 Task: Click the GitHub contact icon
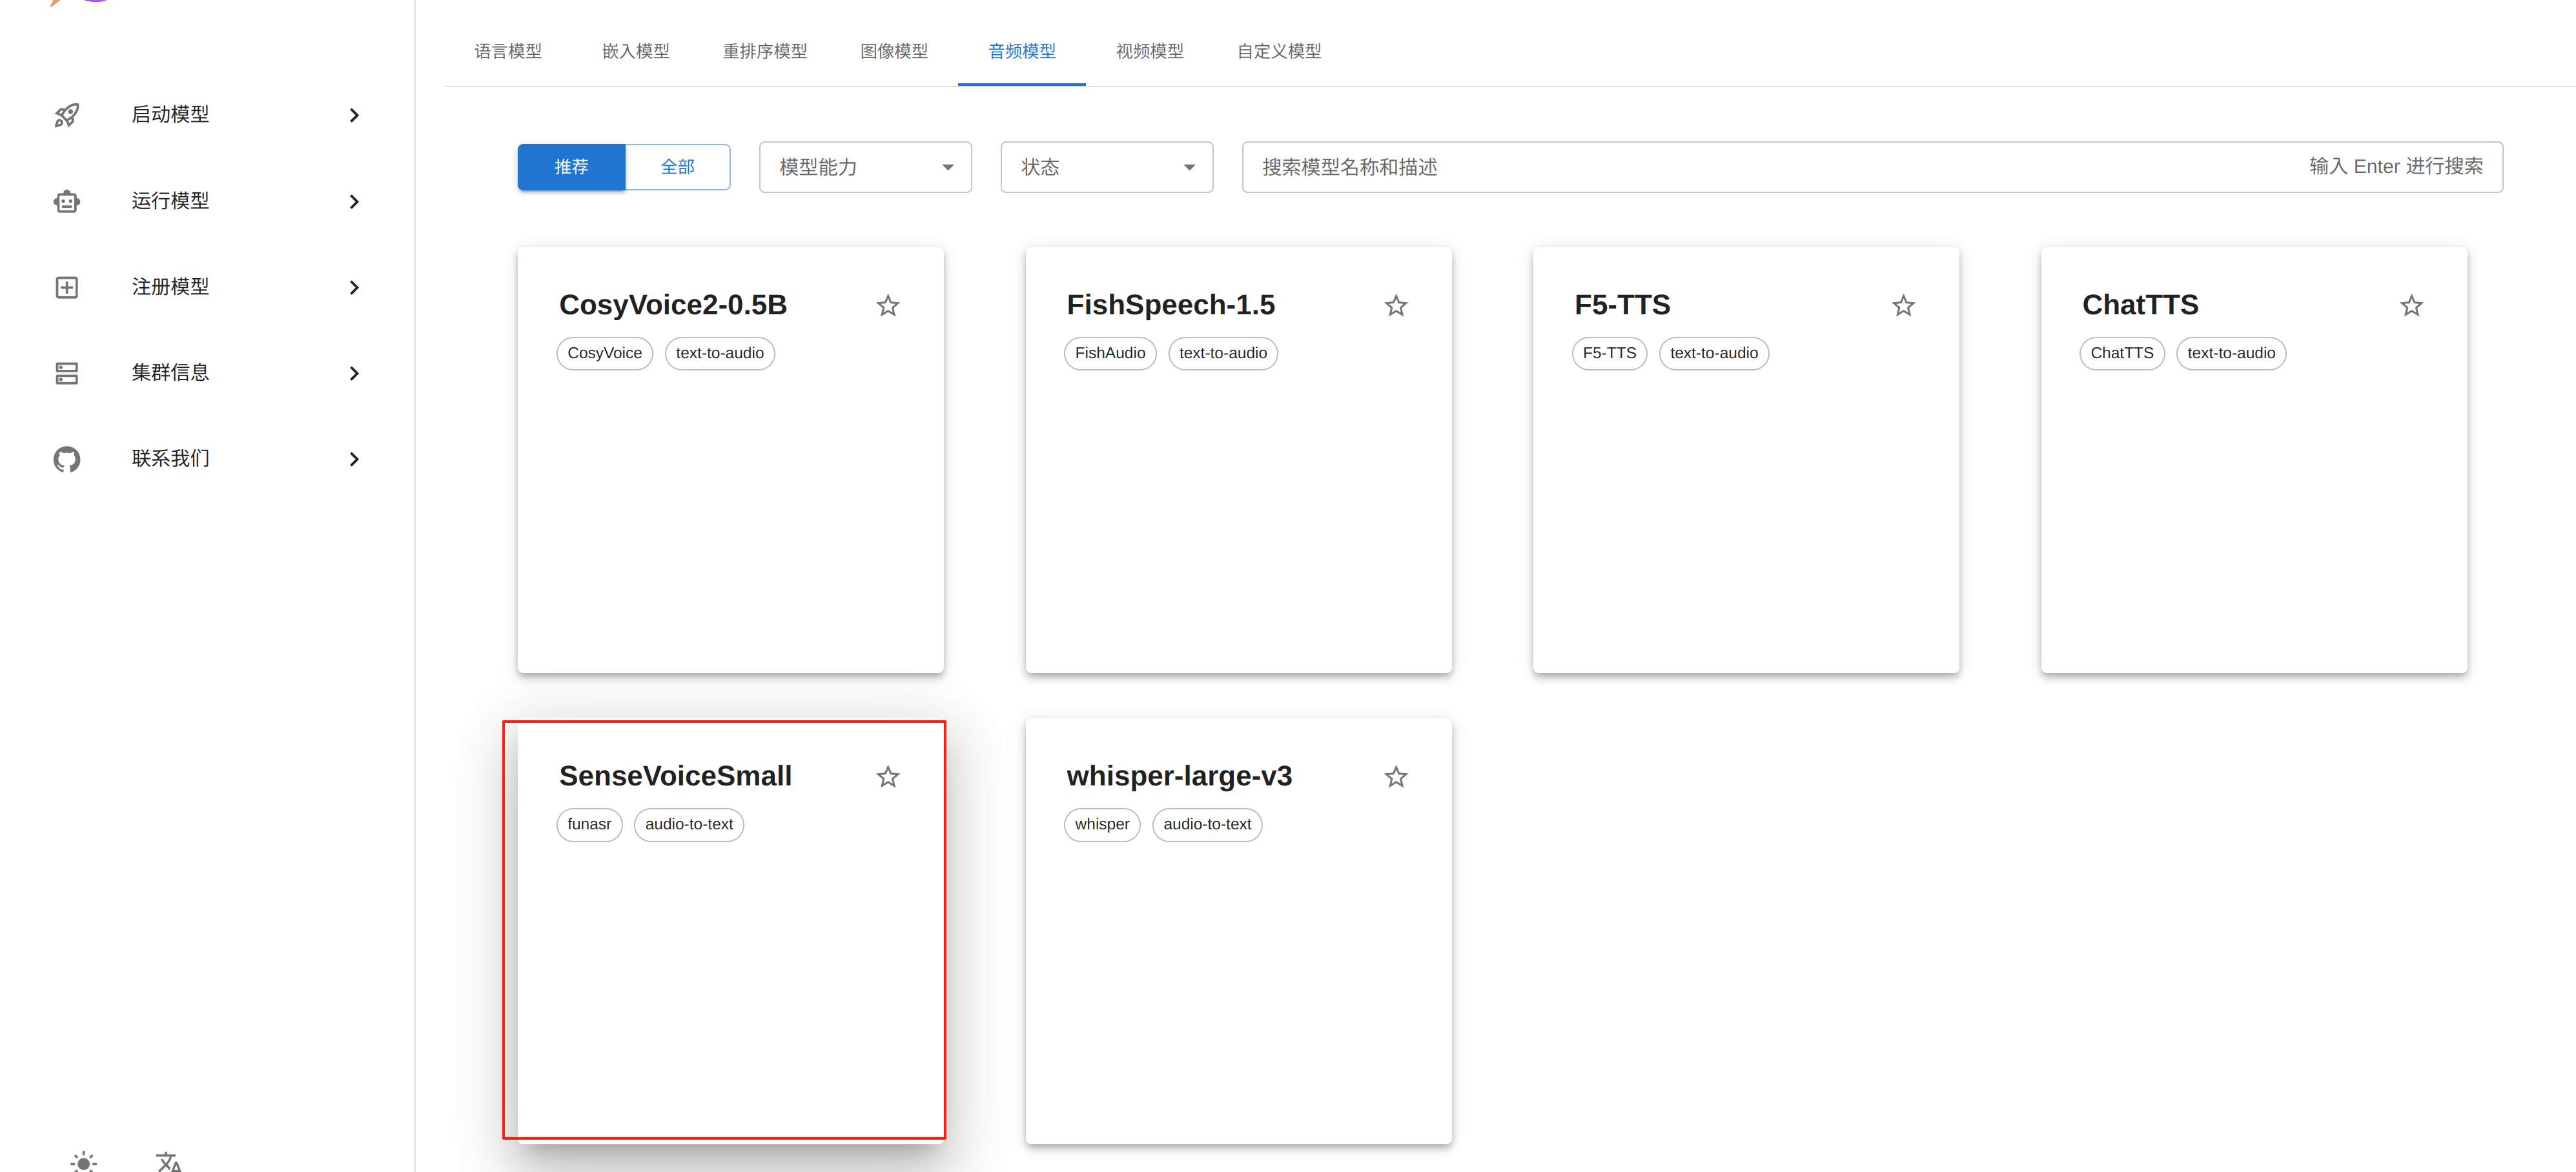[x=67, y=459]
